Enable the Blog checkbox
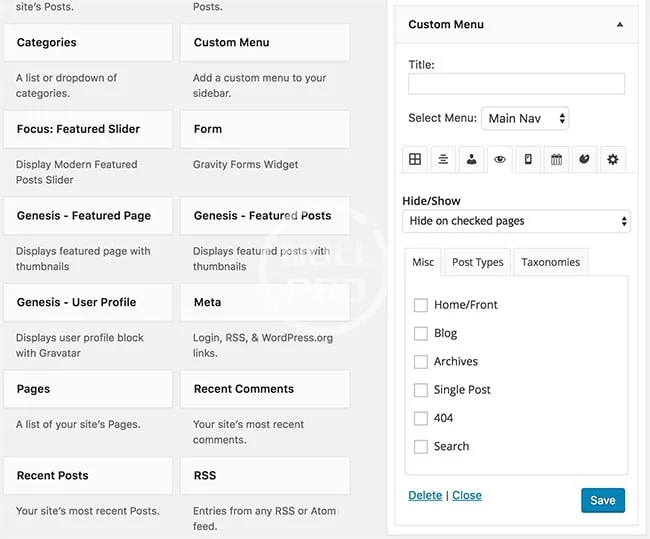The height and width of the screenshot is (539, 650). click(421, 333)
